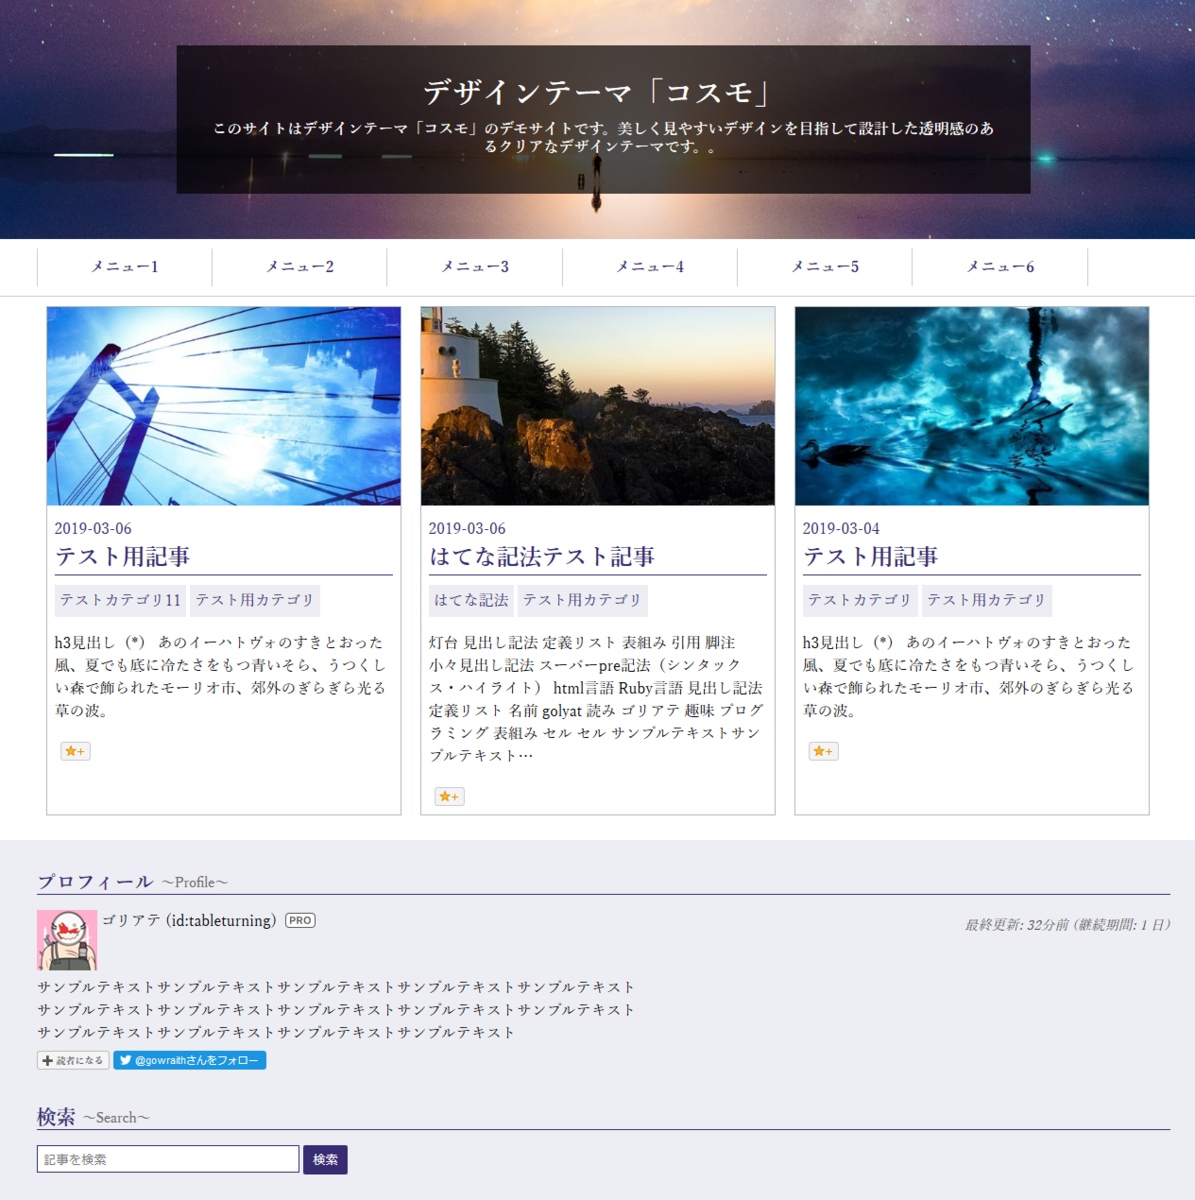Star the 2019-03-04 テスト用記事 post

pos(822,751)
